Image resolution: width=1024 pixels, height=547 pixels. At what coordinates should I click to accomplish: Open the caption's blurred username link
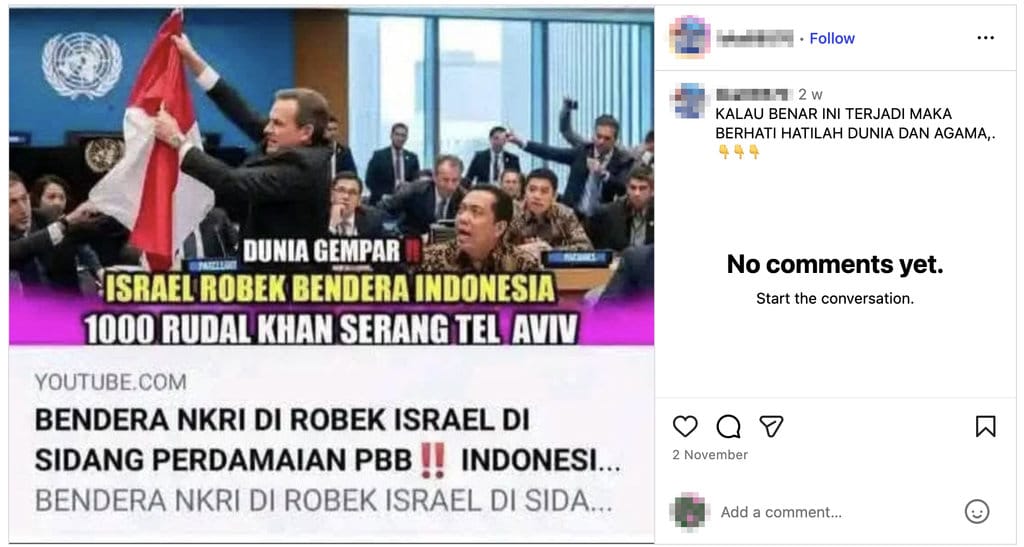[753, 95]
